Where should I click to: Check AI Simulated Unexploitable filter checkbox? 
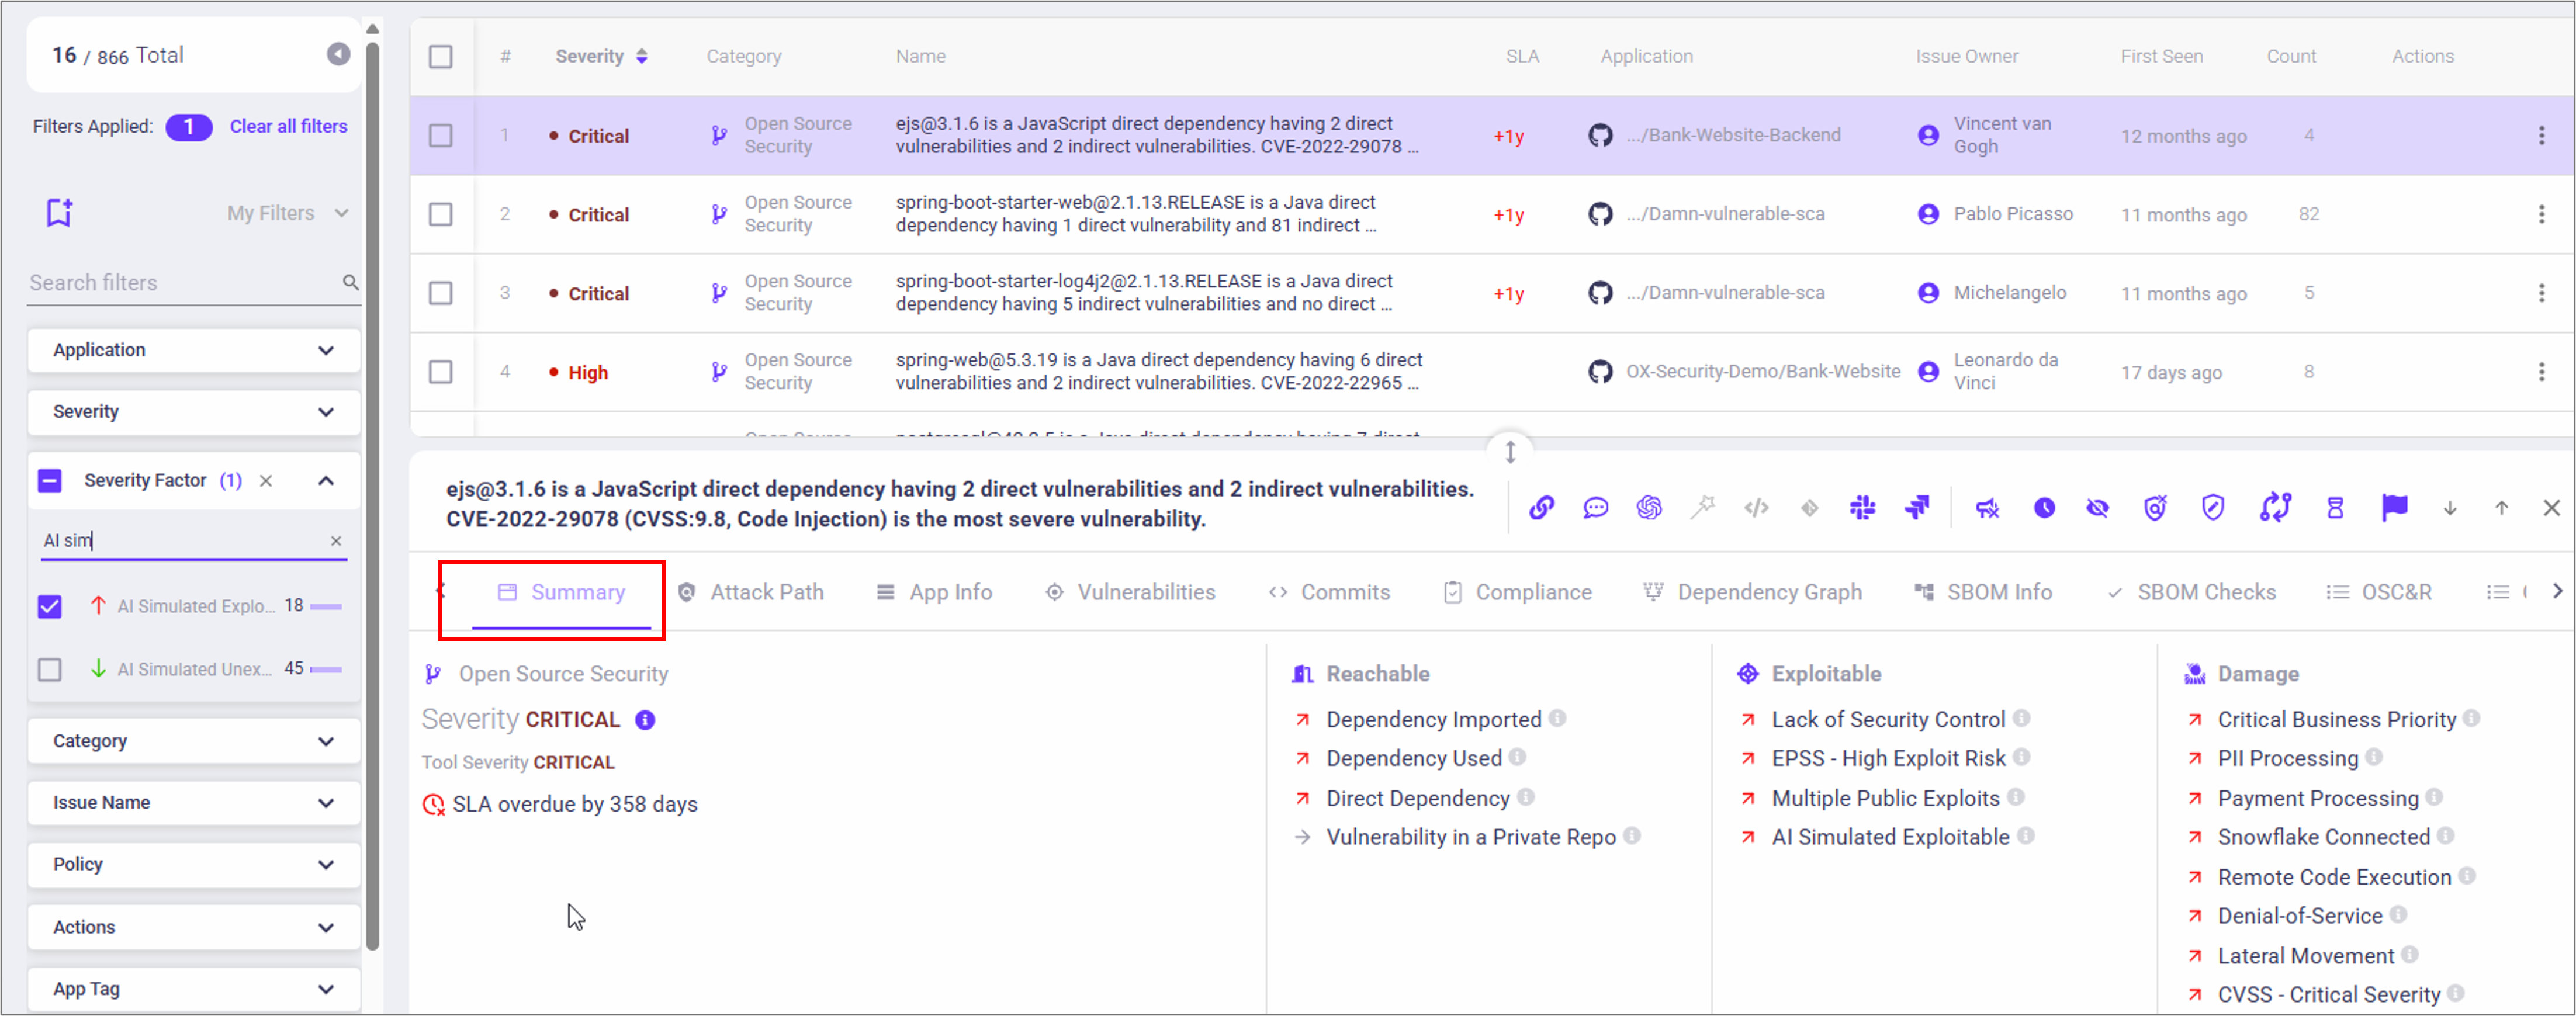pyautogui.click(x=49, y=669)
